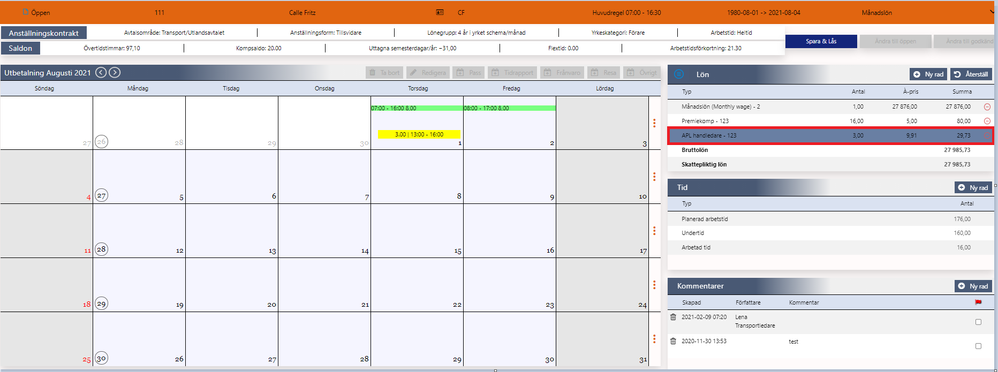Image resolution: width=998 pixels, height=372 pixels.
Task: Tick the checkbox on the 'test' comment
Action: [978, 346]
